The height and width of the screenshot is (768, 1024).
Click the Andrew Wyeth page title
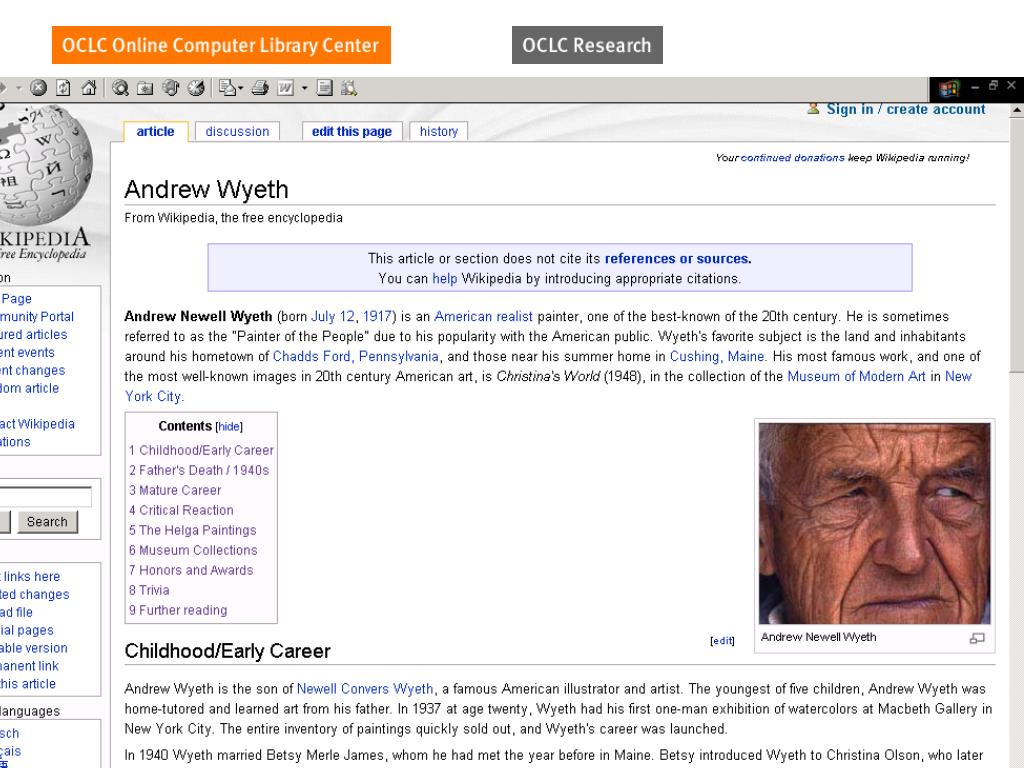click(206, 189)
